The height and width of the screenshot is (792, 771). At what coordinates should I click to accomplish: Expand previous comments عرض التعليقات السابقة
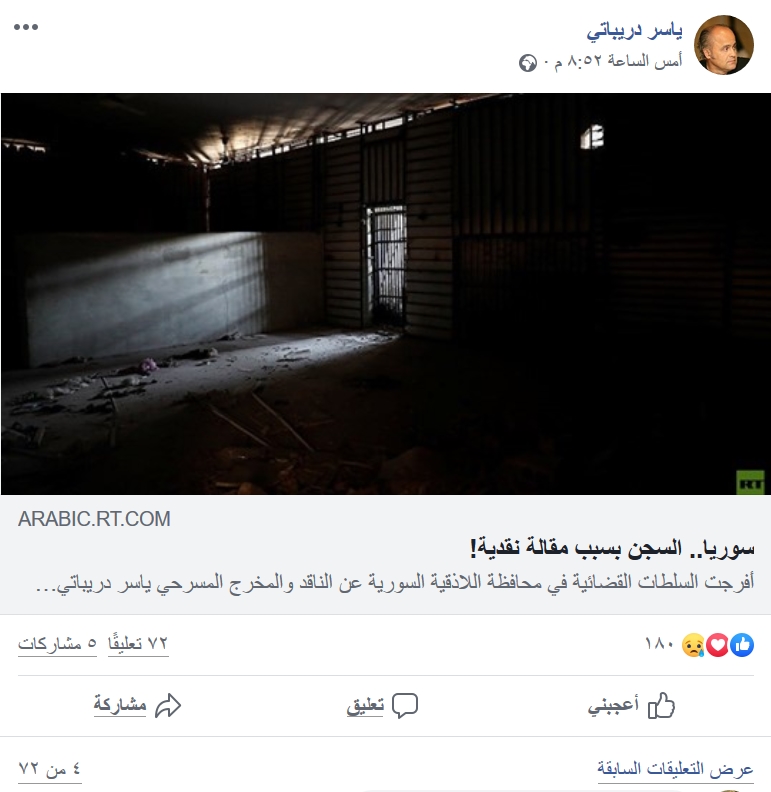(x=675, y=769)
